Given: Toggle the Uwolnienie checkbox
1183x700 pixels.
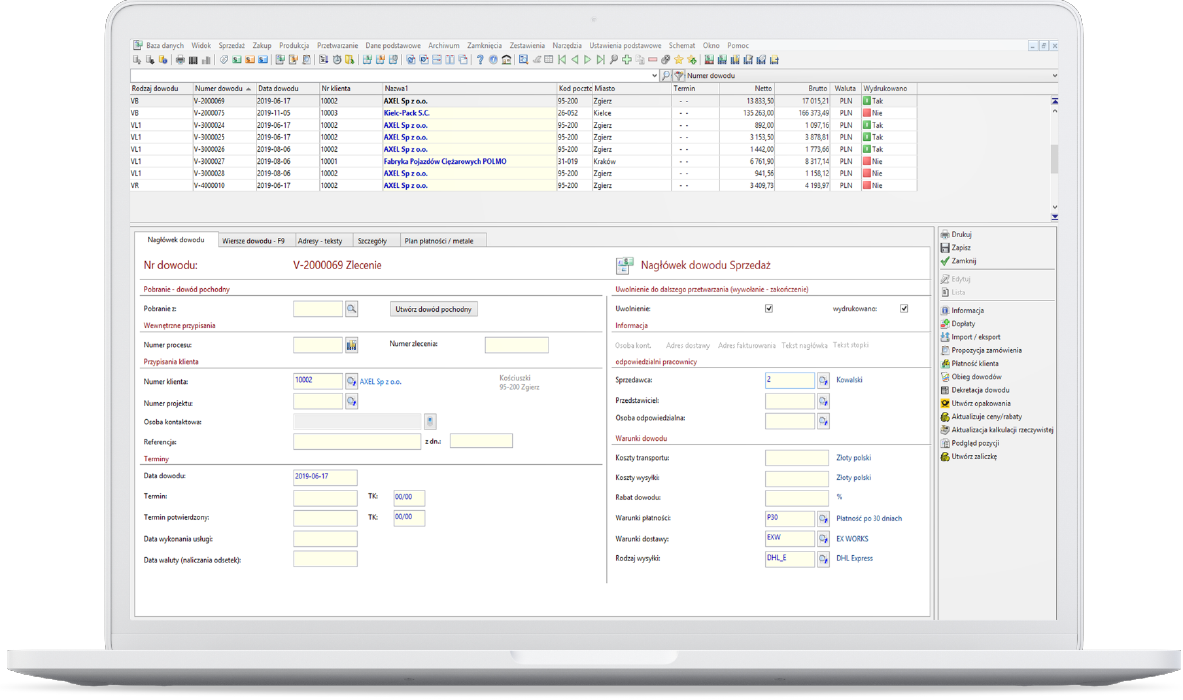Looking at the screenshot, I should (x=769, y=309).
